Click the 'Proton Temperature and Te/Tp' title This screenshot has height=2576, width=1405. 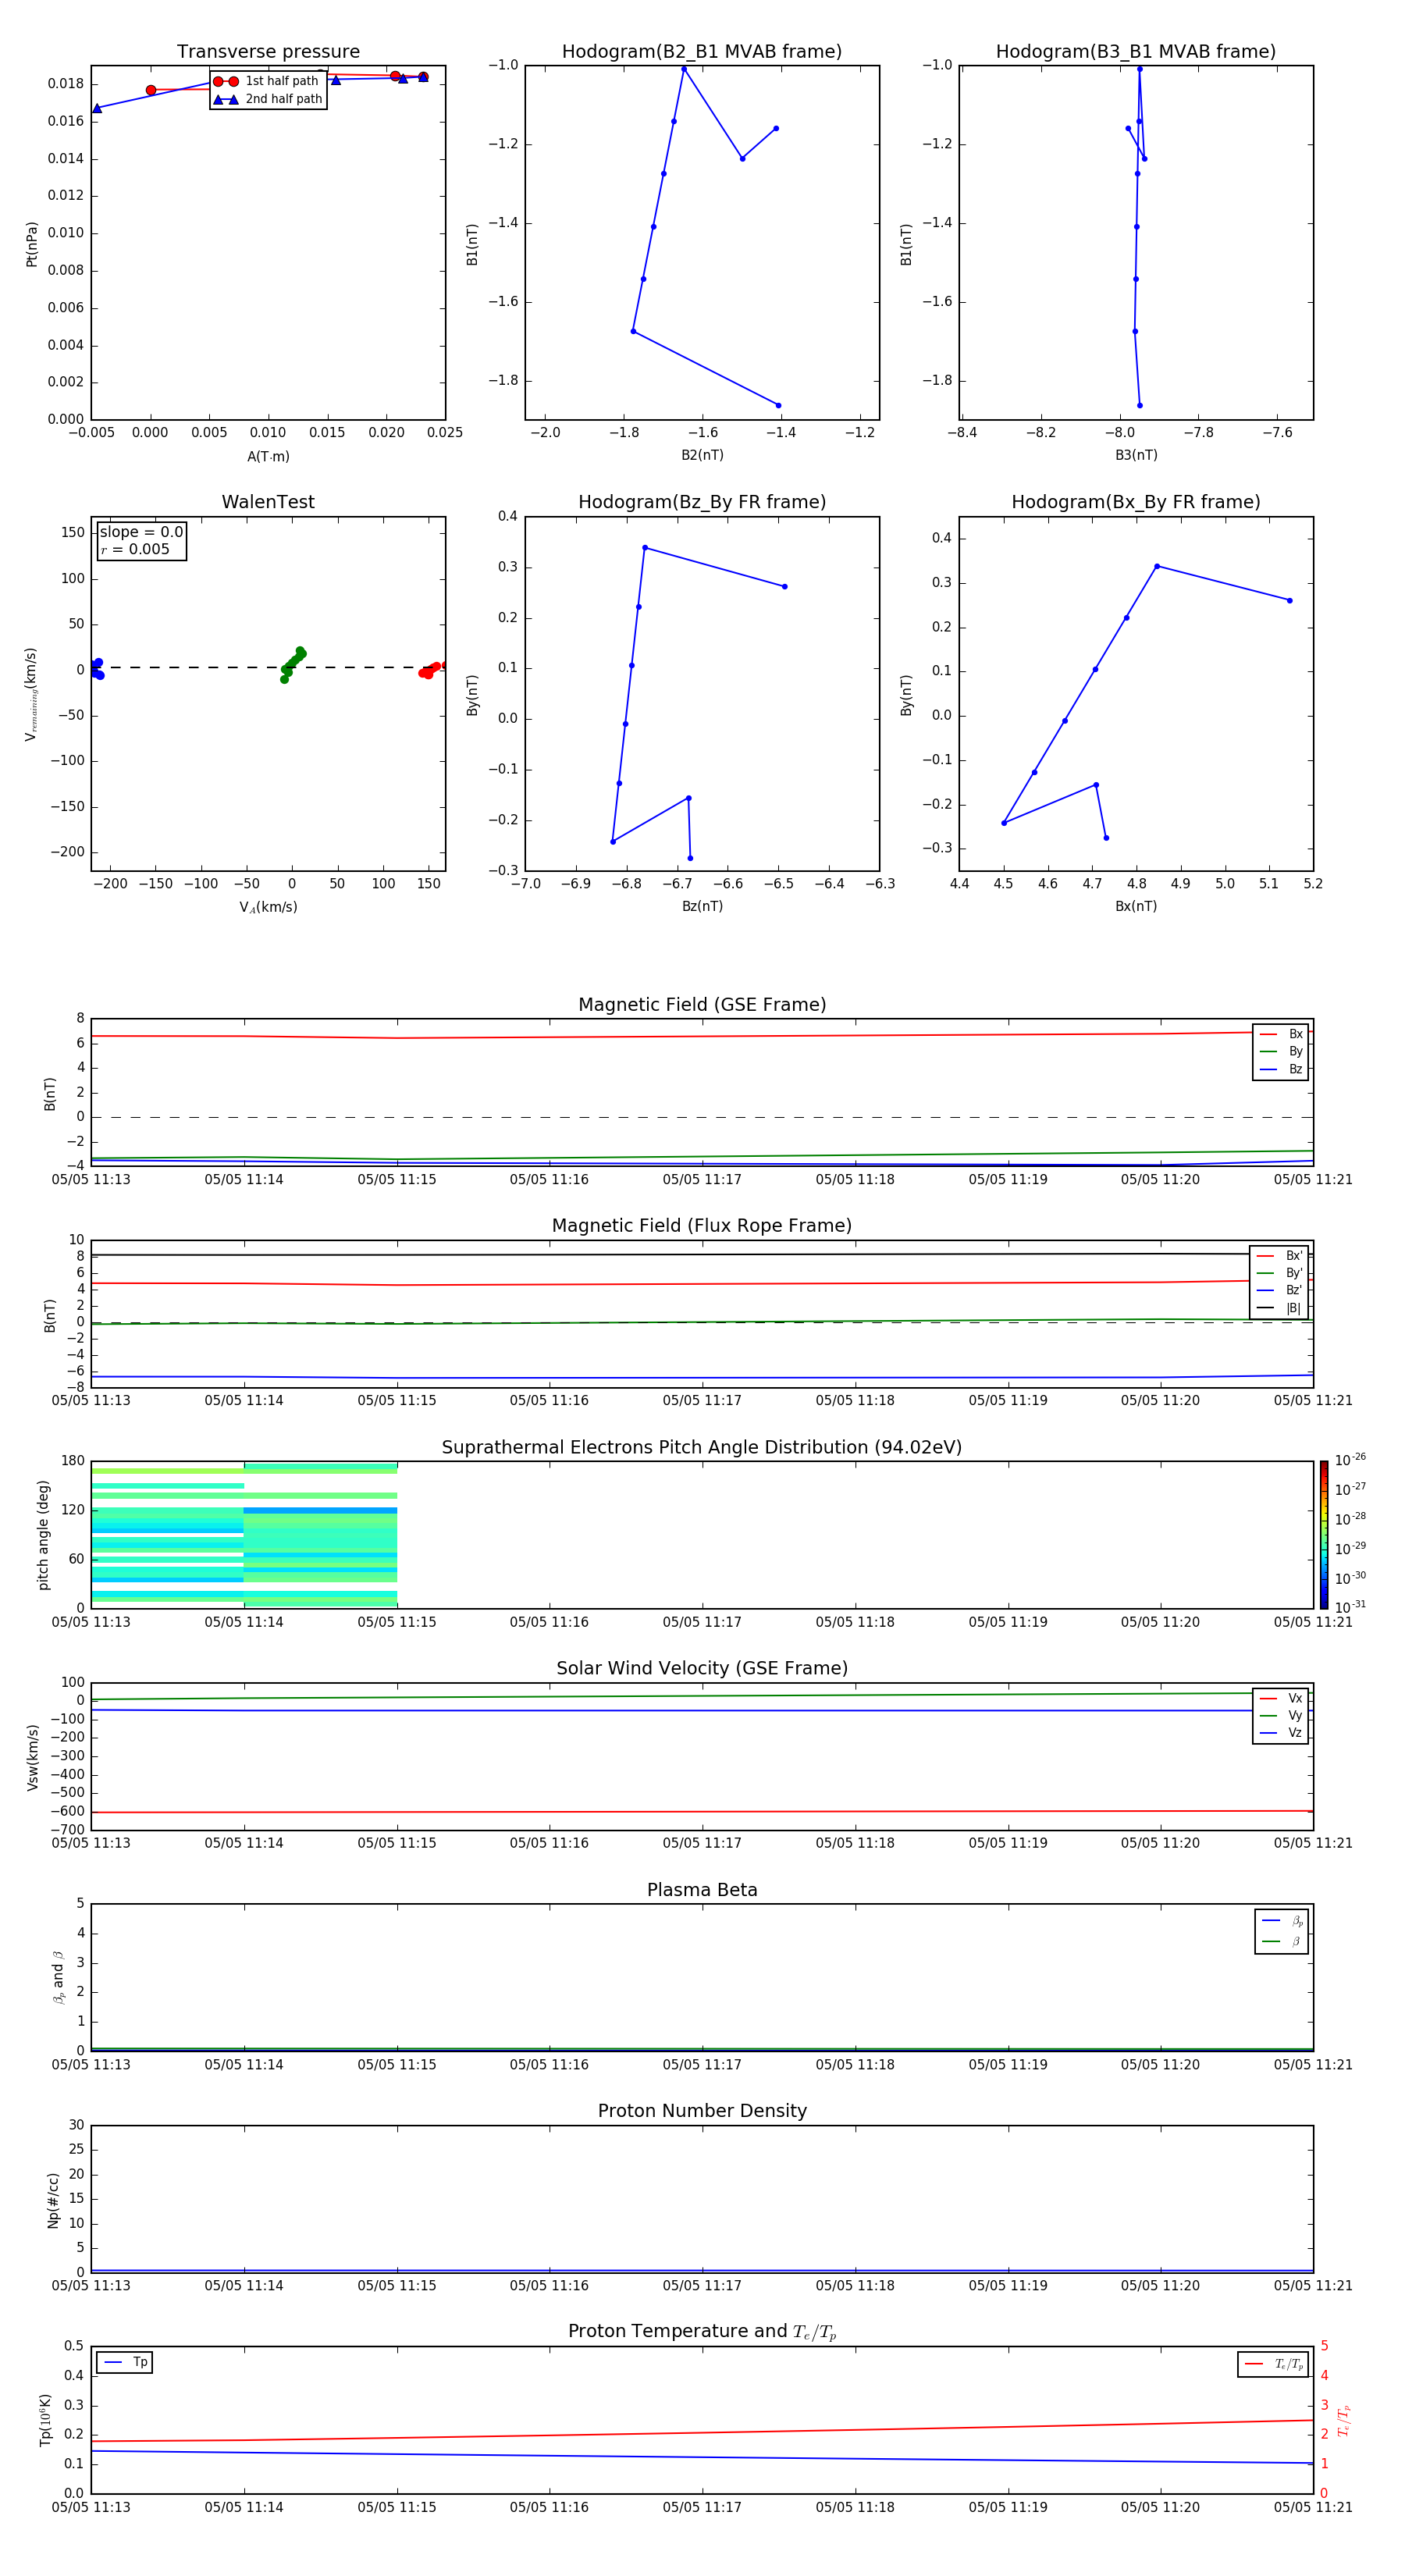(702, 2332)
